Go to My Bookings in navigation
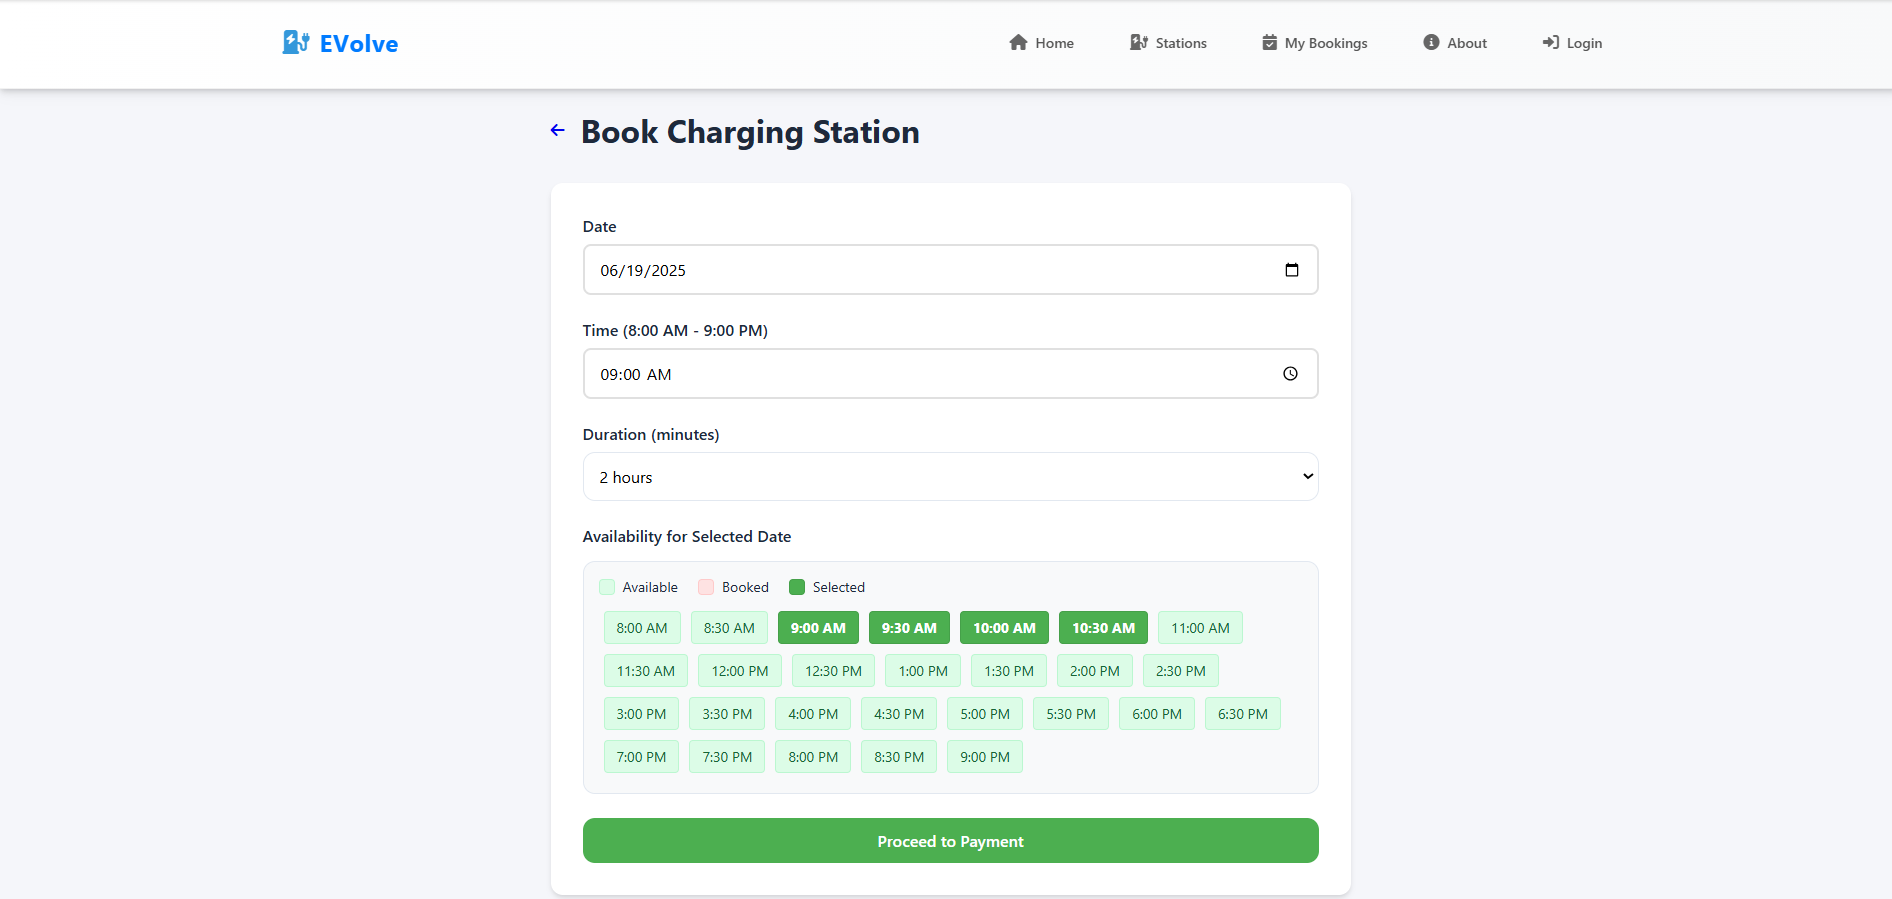The width and height of the screenshot is (1892, 899). coord(1325,43)
